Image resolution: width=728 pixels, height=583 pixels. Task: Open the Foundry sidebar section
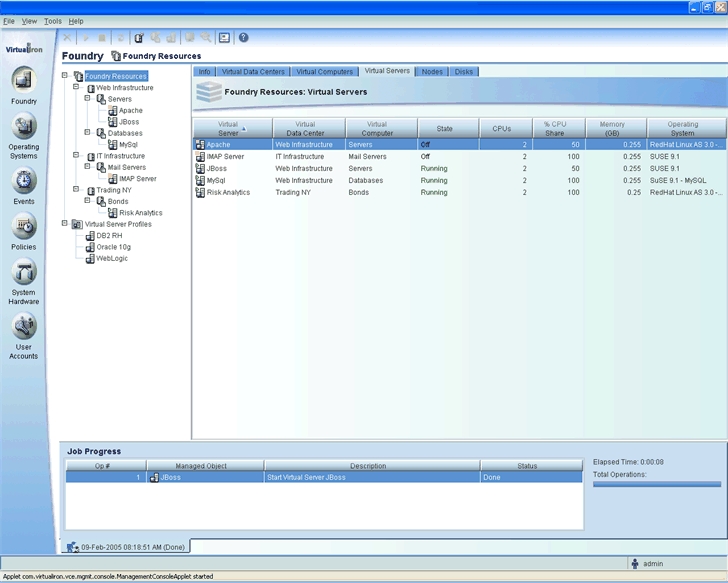click(x=23, y=81)
